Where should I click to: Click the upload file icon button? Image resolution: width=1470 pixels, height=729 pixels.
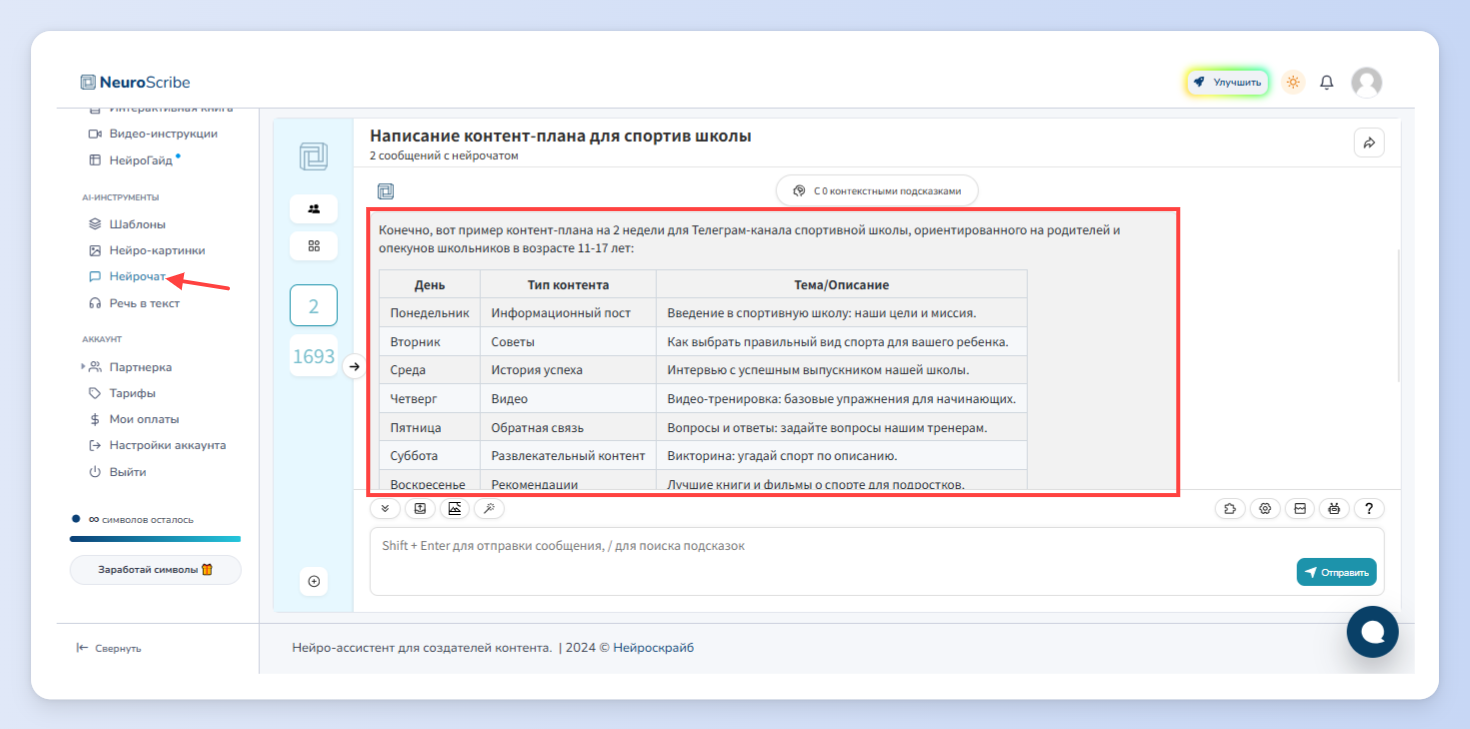click(420, 509)
